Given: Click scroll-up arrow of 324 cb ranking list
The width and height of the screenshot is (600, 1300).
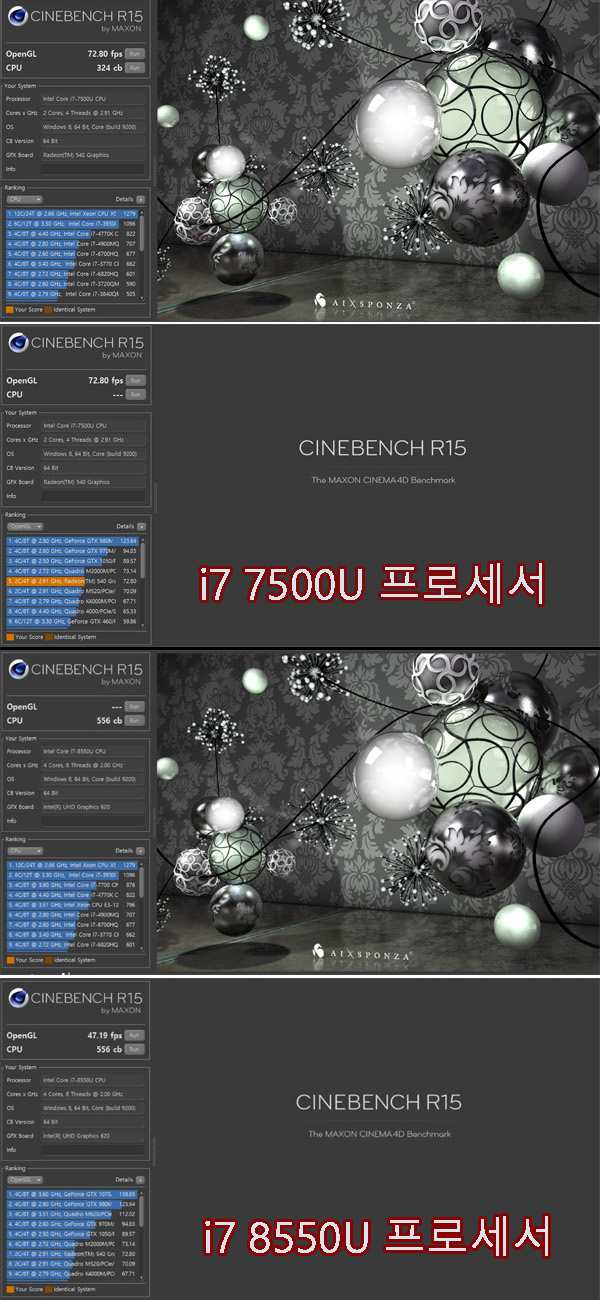Looking at the screenshot, I should [141, 212].
